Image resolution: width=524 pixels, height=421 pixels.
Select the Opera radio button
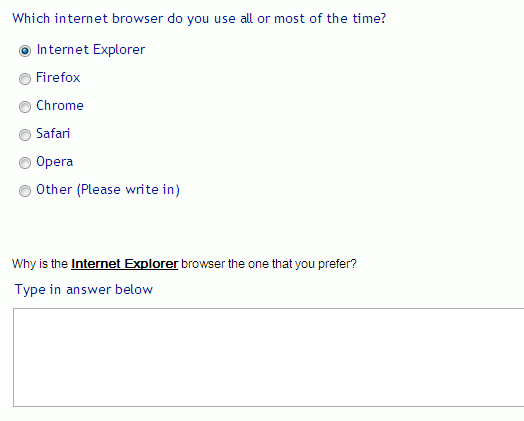tap(25, 163)
